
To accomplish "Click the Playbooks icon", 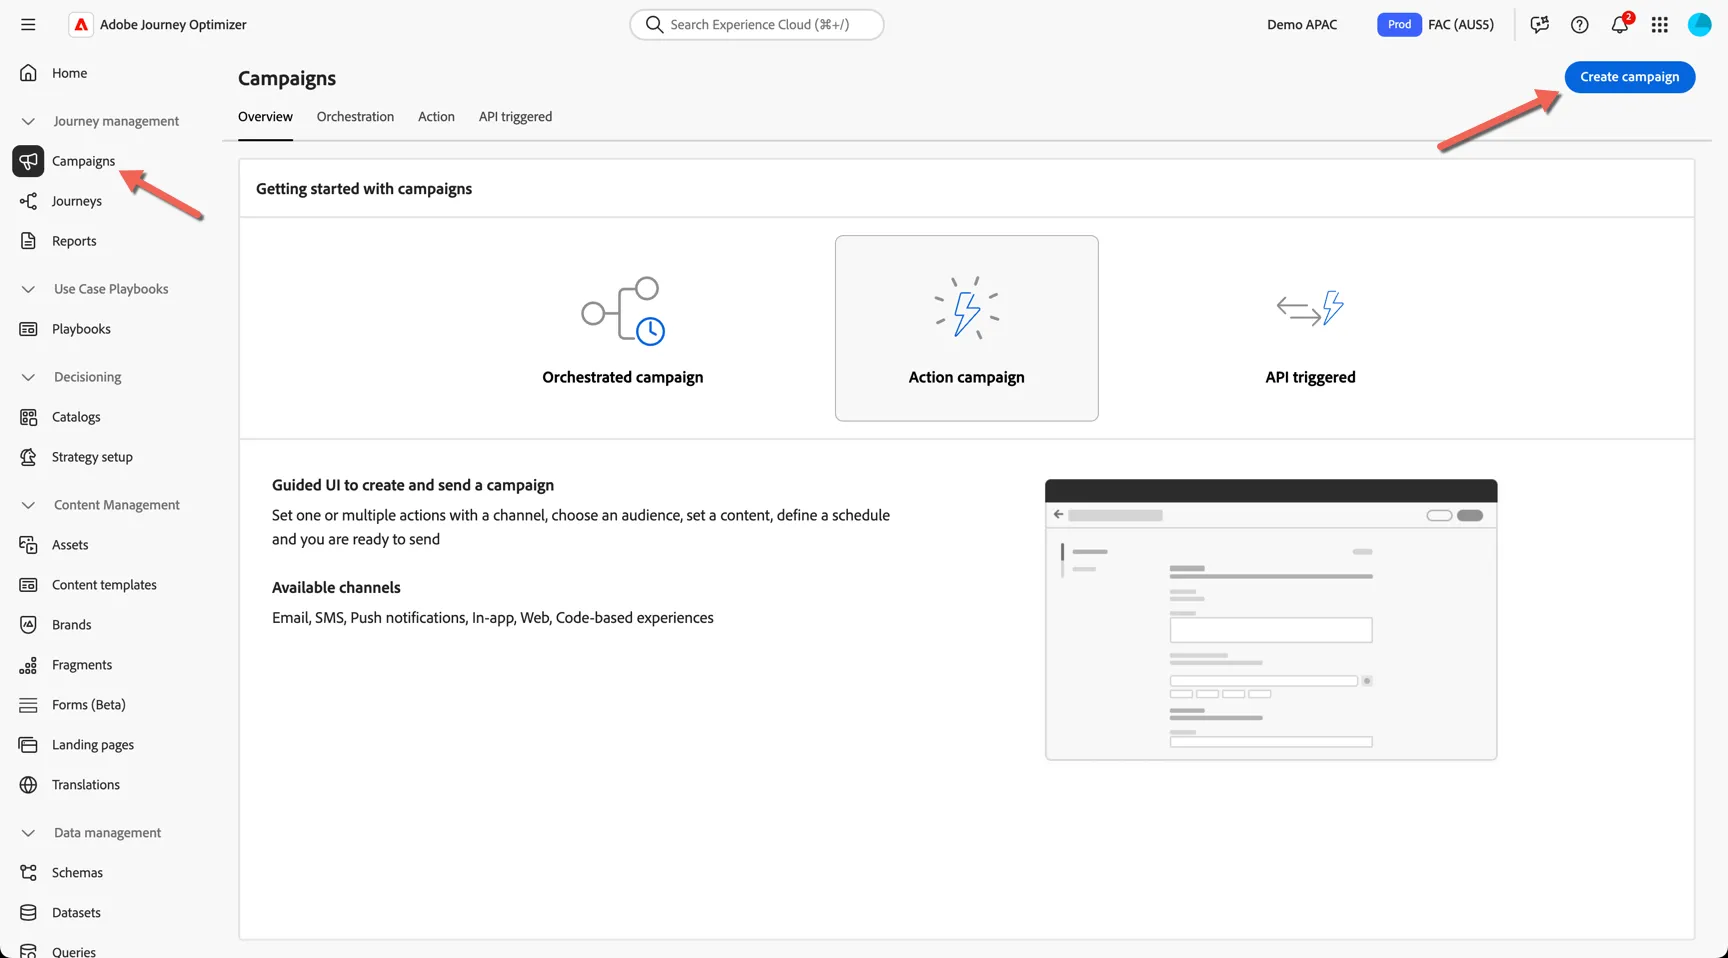I will [28, 329].
